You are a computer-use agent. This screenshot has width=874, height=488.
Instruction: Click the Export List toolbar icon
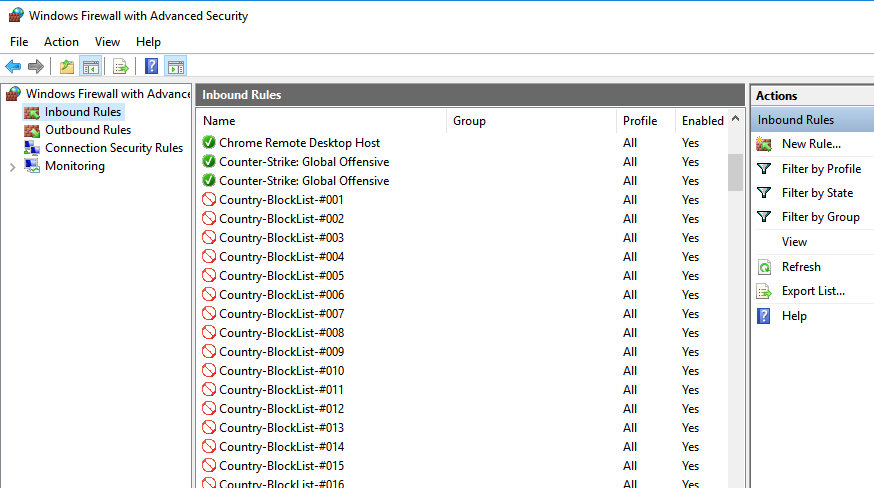(x=120, y=67)
